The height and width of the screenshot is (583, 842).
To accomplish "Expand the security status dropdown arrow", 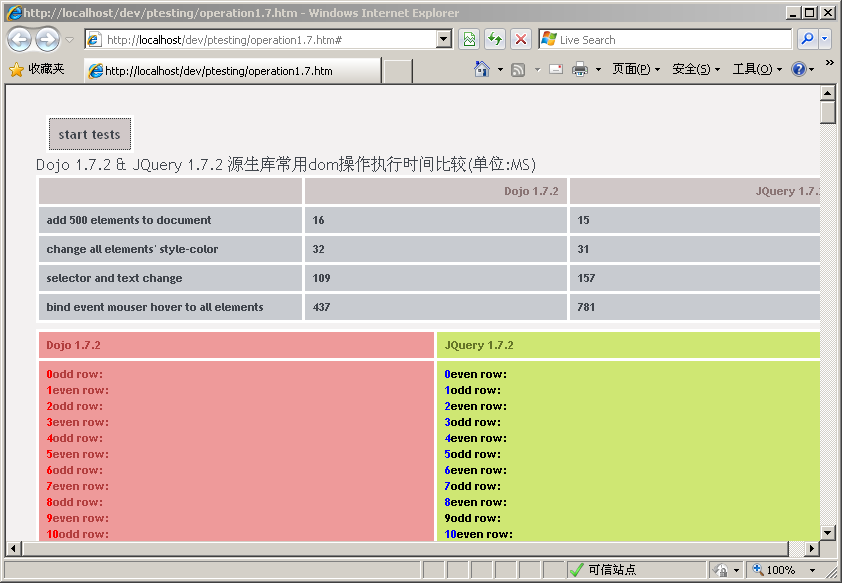I will point(736,570).
